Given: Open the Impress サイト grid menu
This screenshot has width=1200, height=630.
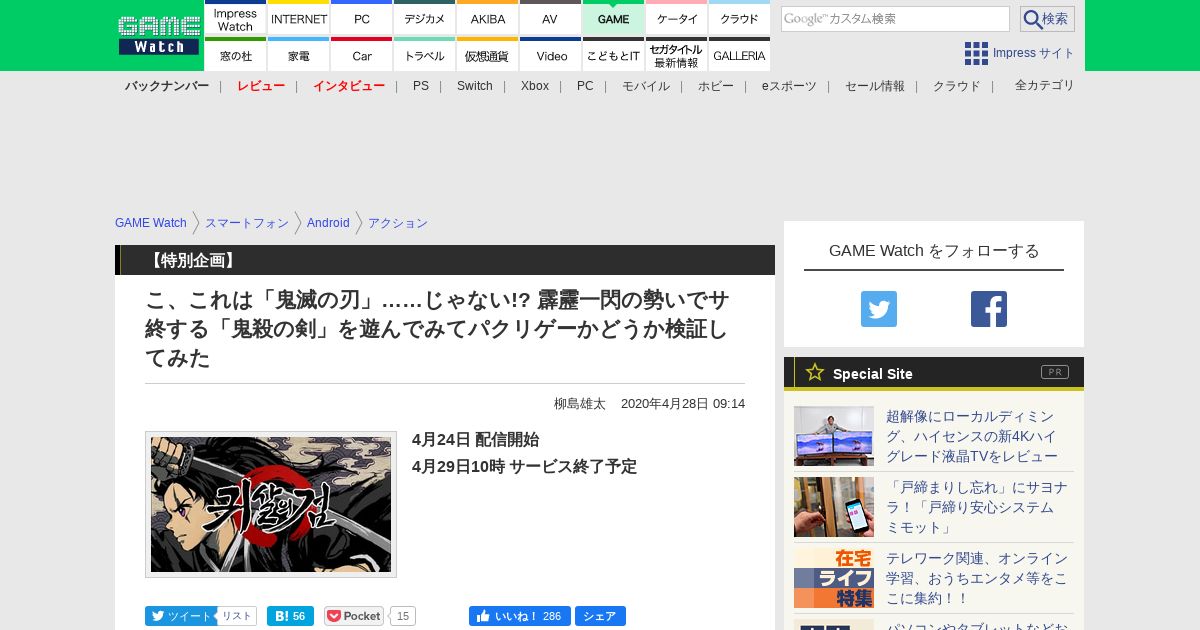Looking at the screenshot, I should tap(1019, 53).
